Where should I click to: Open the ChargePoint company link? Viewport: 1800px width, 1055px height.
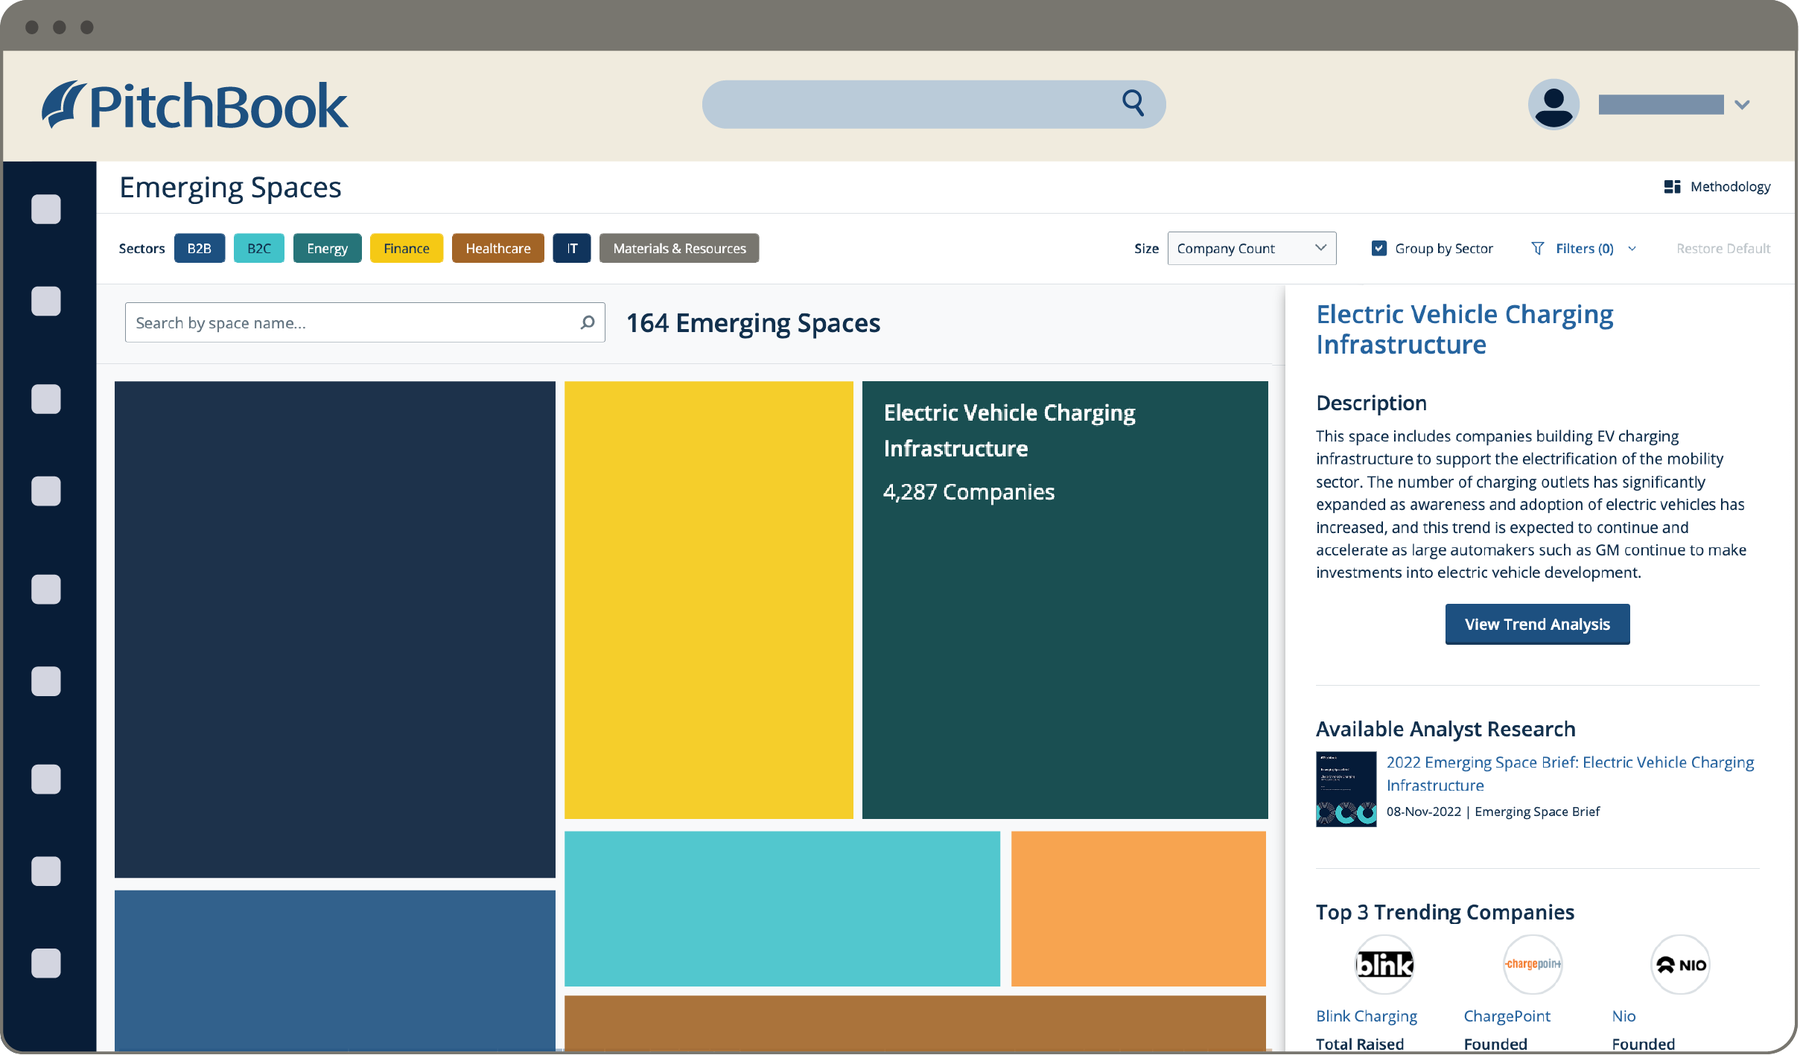[1507, 1016]
